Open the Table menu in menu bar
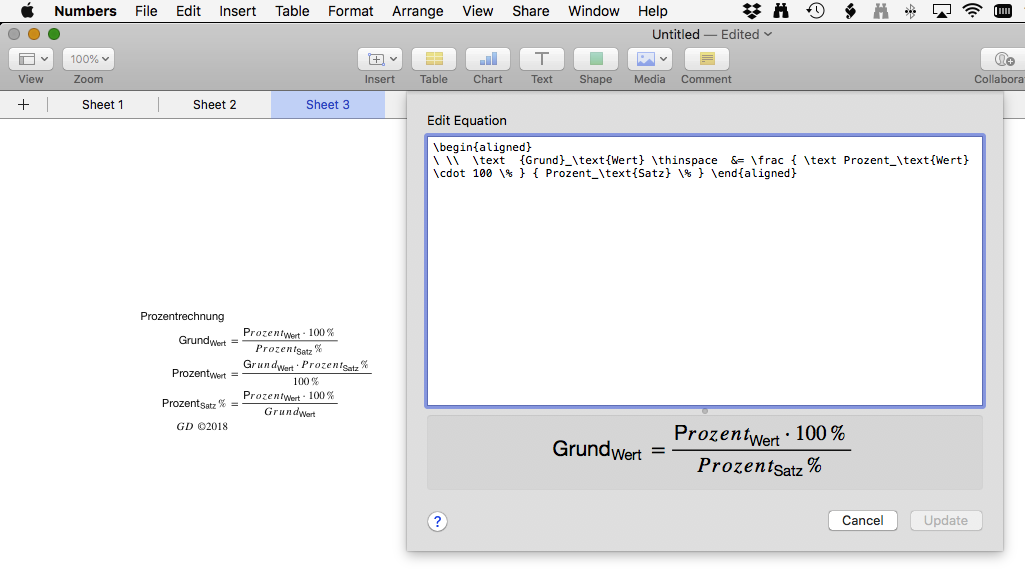 pyautogui.click(x=292, y=11)
